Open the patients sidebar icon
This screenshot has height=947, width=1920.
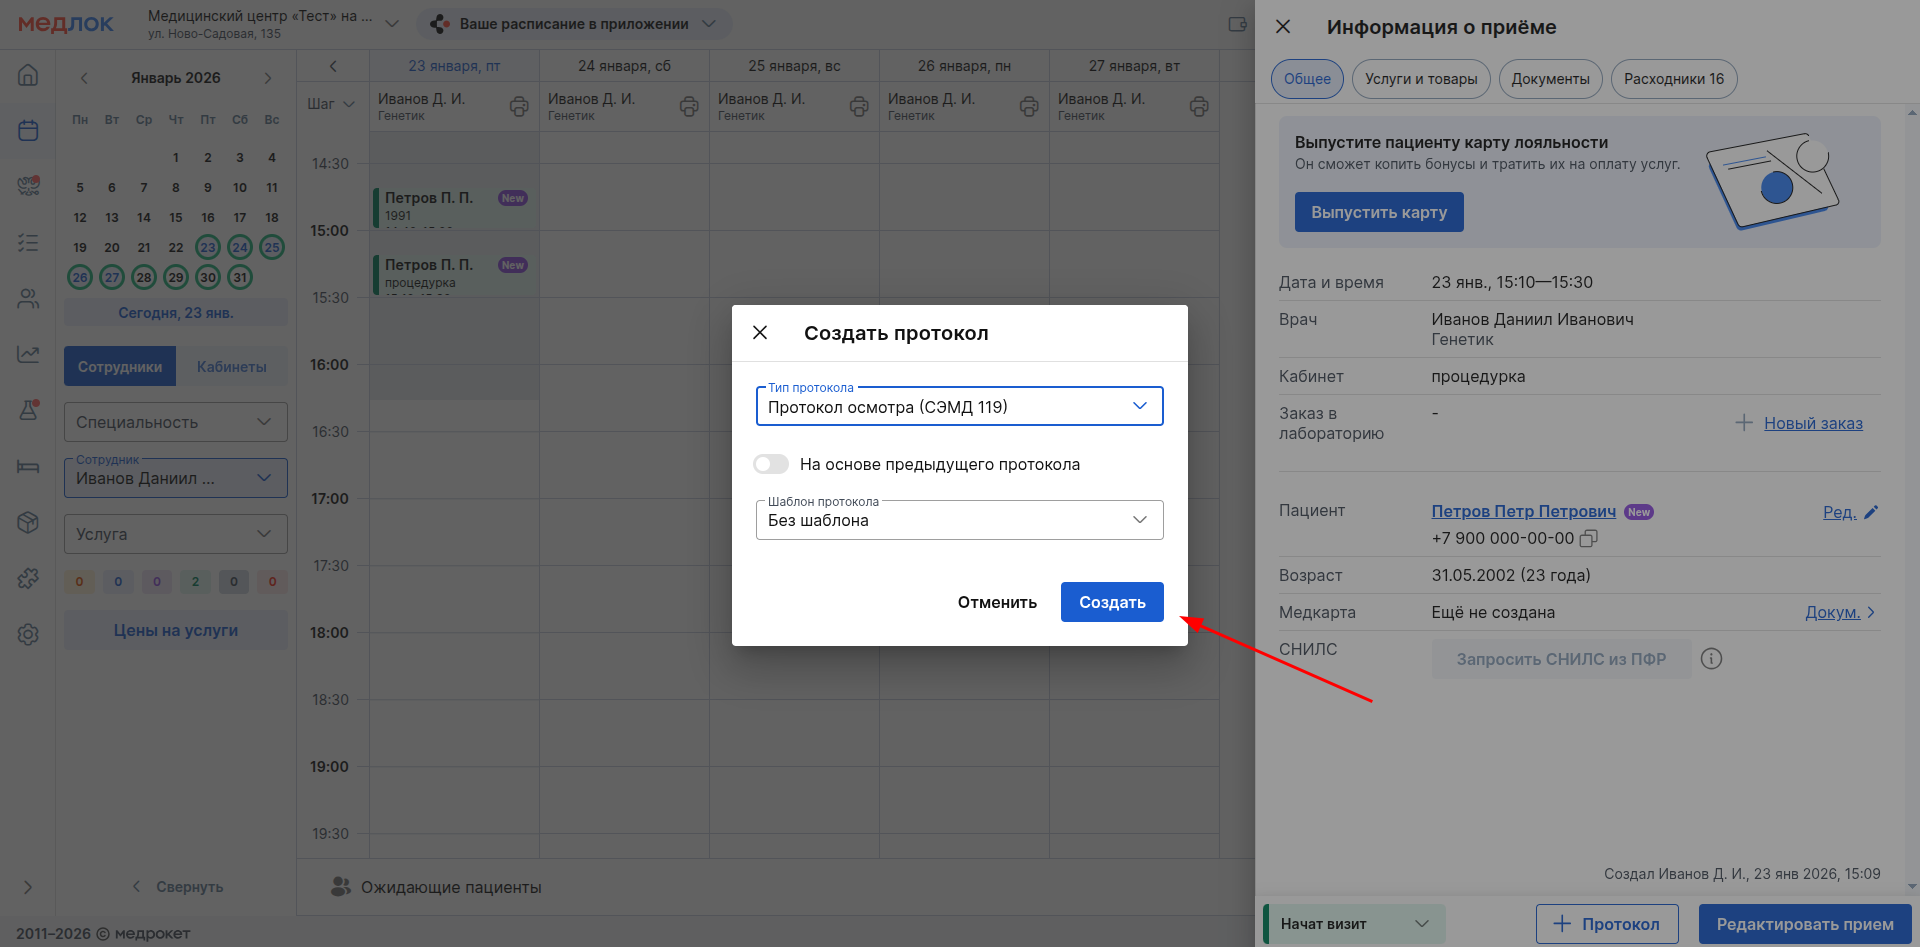[28, 298]
